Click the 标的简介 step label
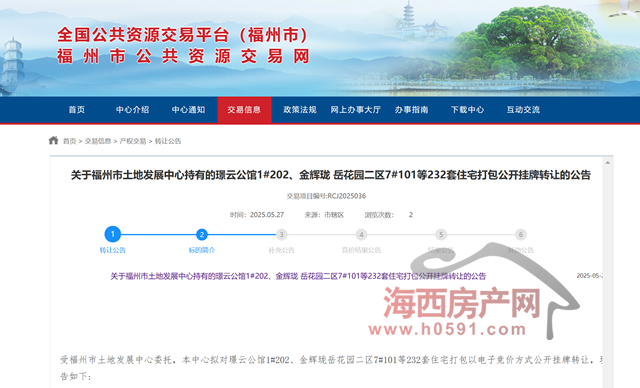The height and width of the screenshot is (388, 640). [x=202, y=250]
